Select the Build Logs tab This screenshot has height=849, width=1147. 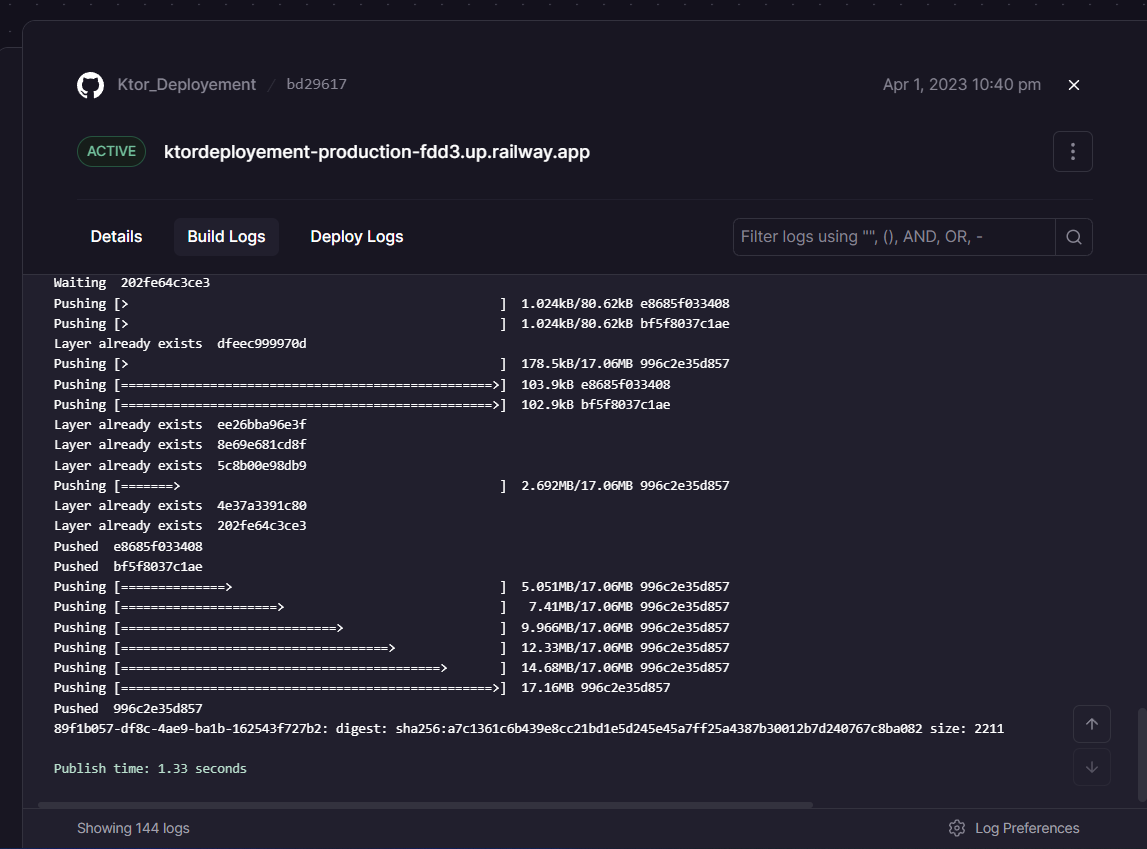[x=226, y=236]
